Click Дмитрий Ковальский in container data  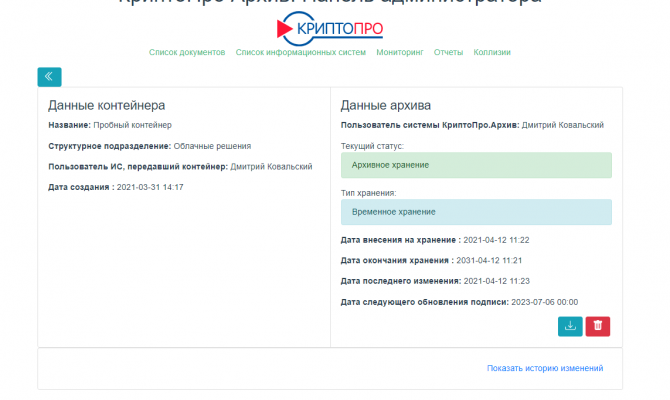click(271, 167)
